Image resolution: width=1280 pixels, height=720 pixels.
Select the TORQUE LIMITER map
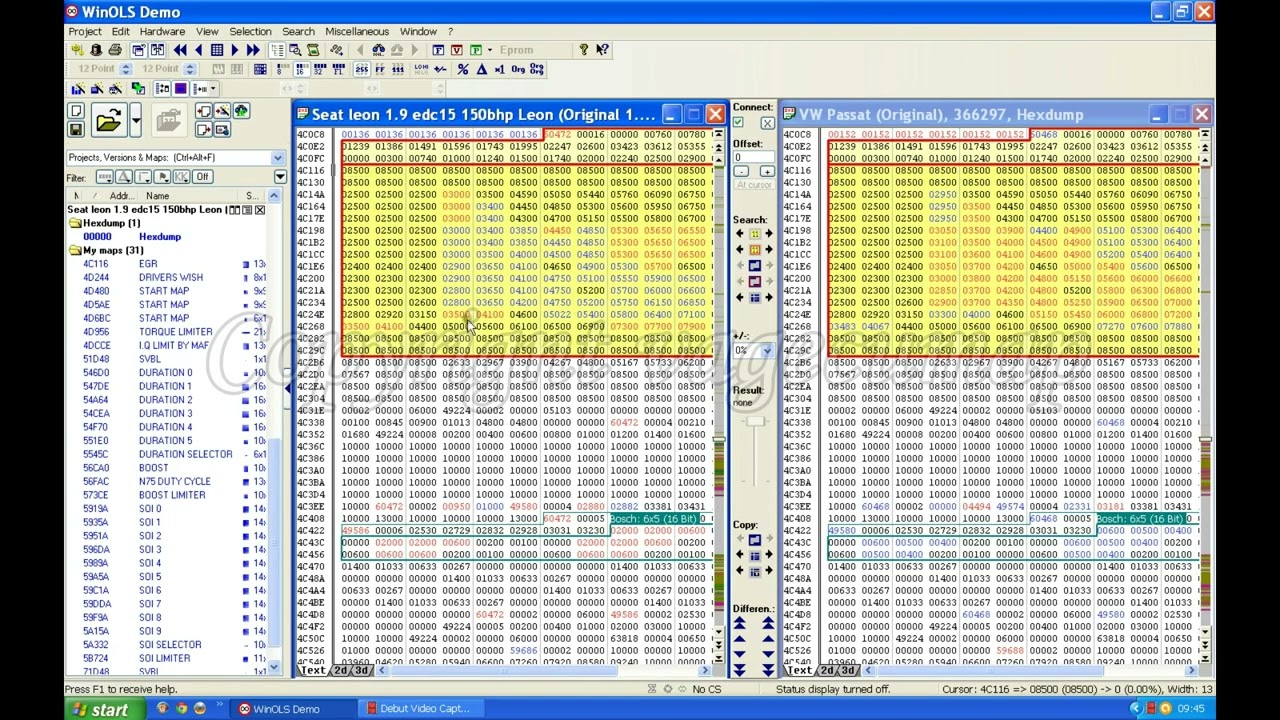pyautogui.click(x=175, y=332)
